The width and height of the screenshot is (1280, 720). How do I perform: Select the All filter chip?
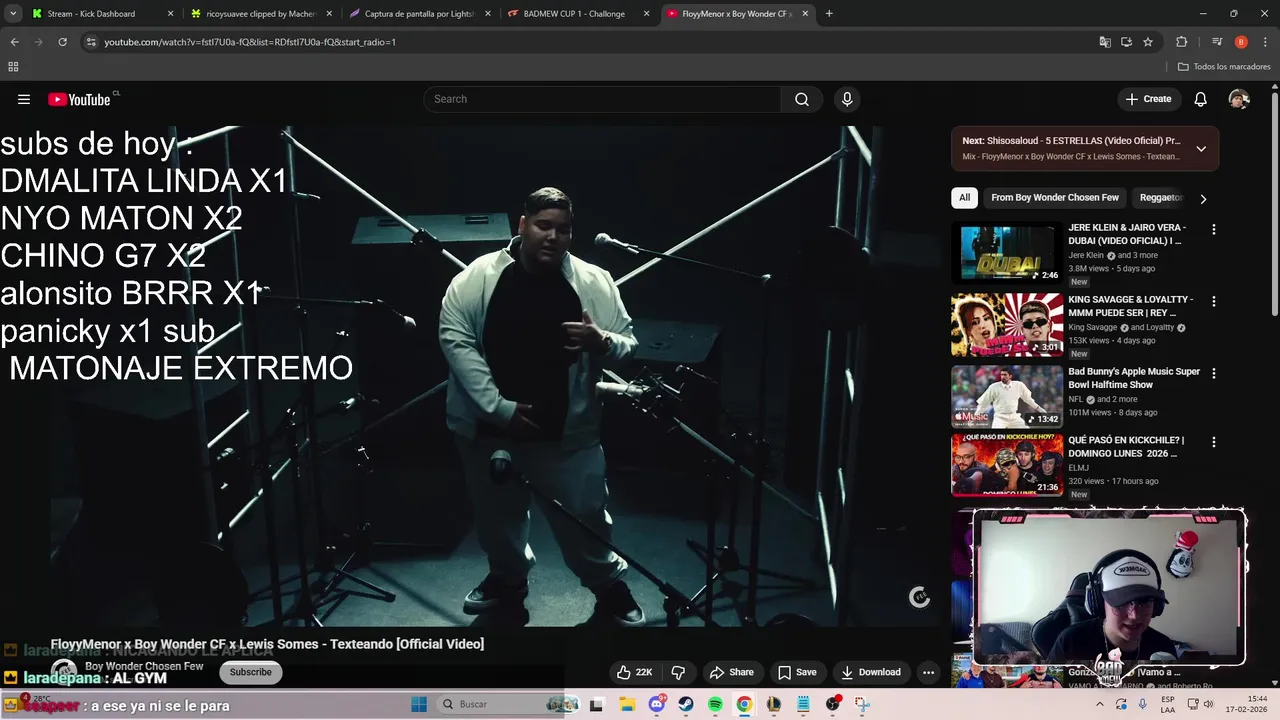click(x=964, y=198)
